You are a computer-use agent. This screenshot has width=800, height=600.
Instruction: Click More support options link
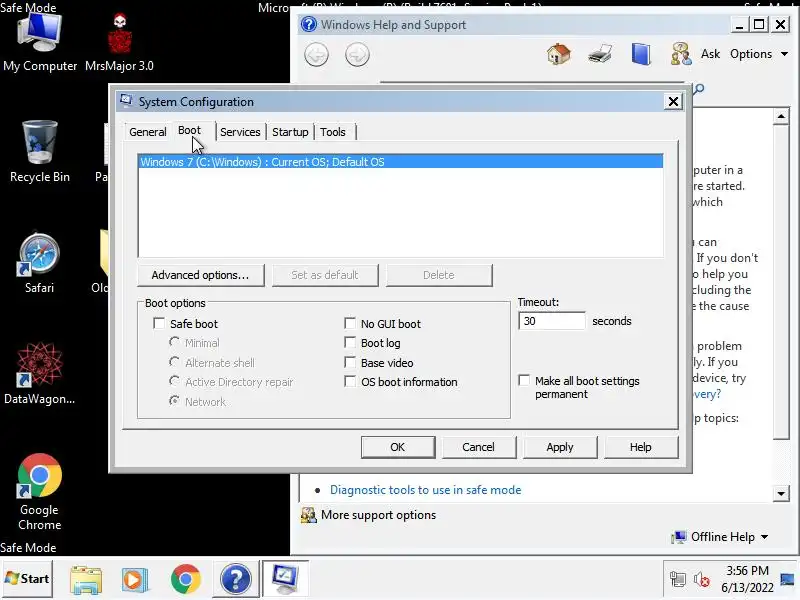pos(378,515)
